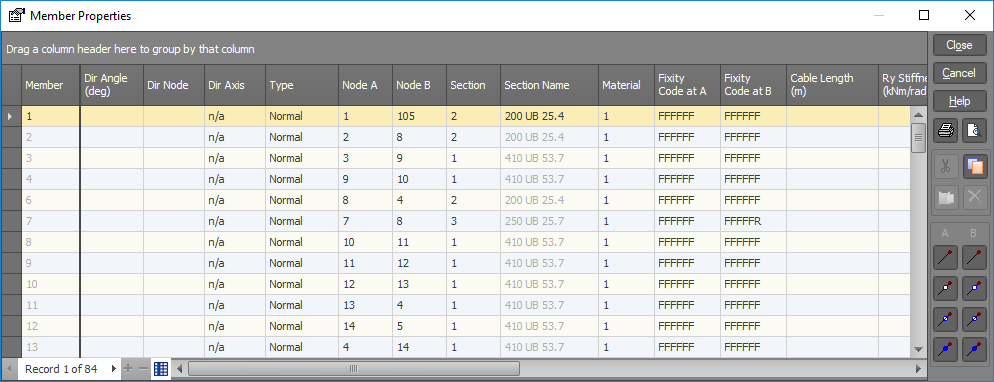The height and width of the screenshot is (382, 994).
Task: Click the X delete icon
Action: 974,198
